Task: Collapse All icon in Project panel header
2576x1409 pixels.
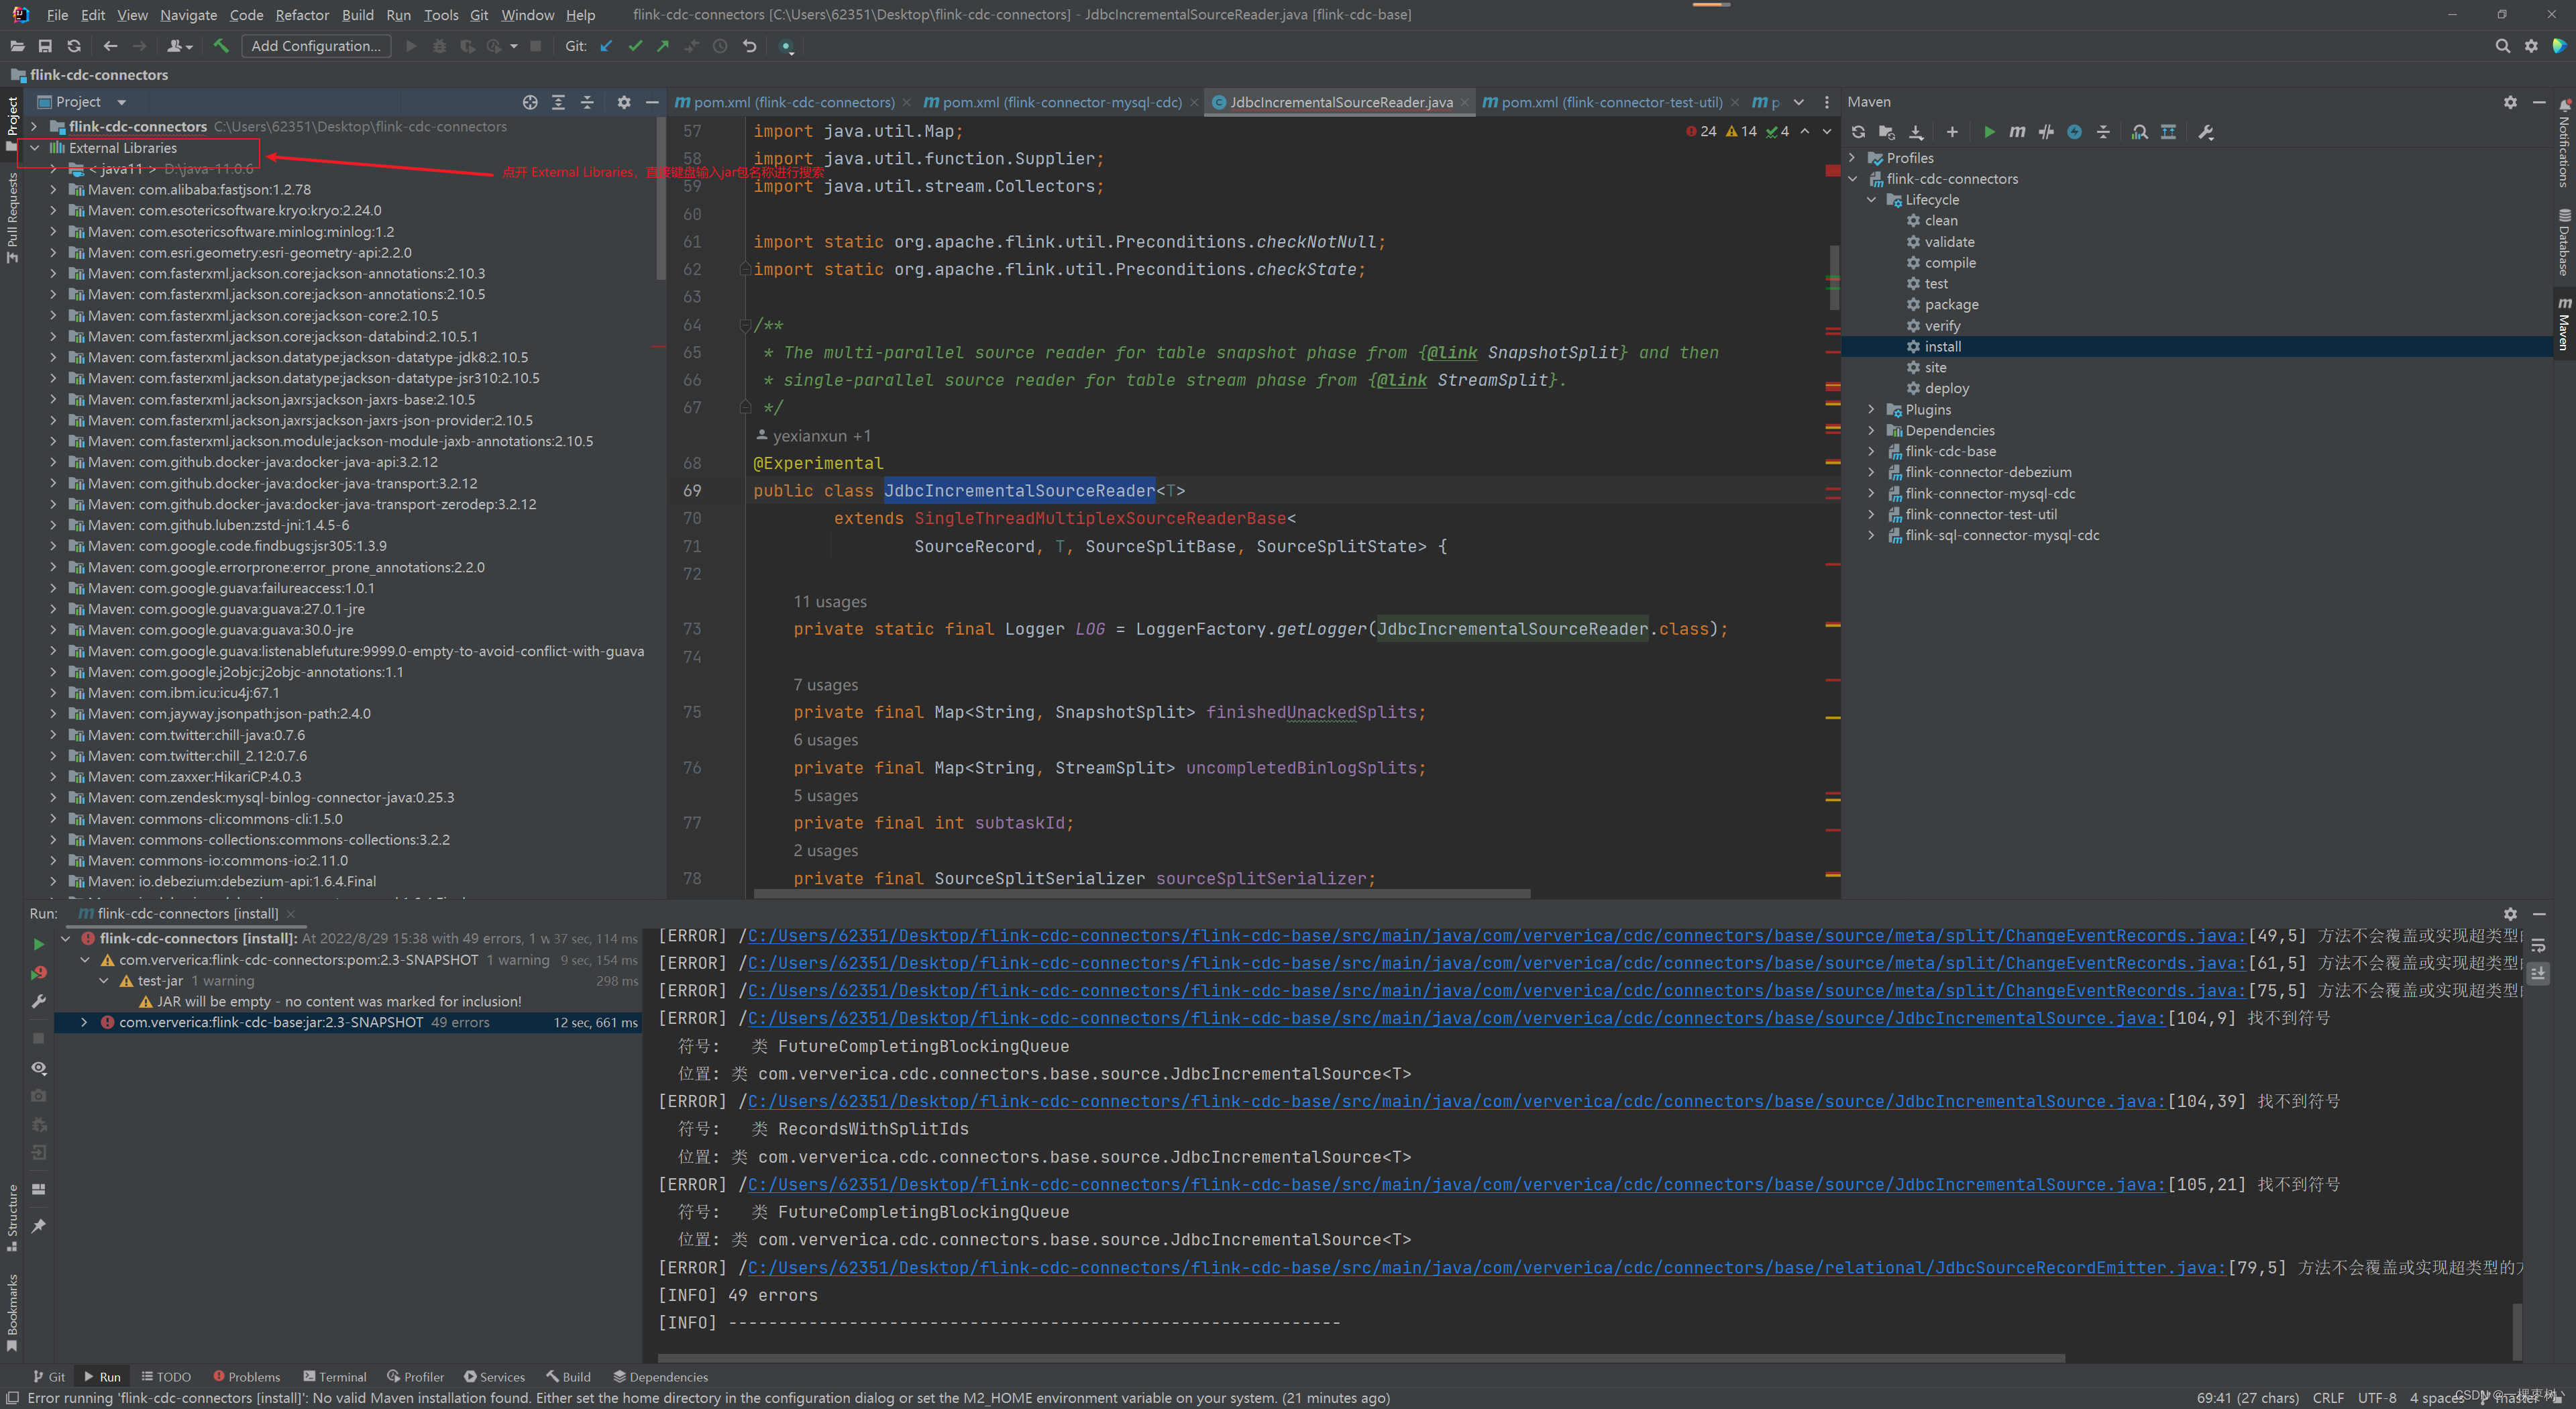Action: pos(587,102)
